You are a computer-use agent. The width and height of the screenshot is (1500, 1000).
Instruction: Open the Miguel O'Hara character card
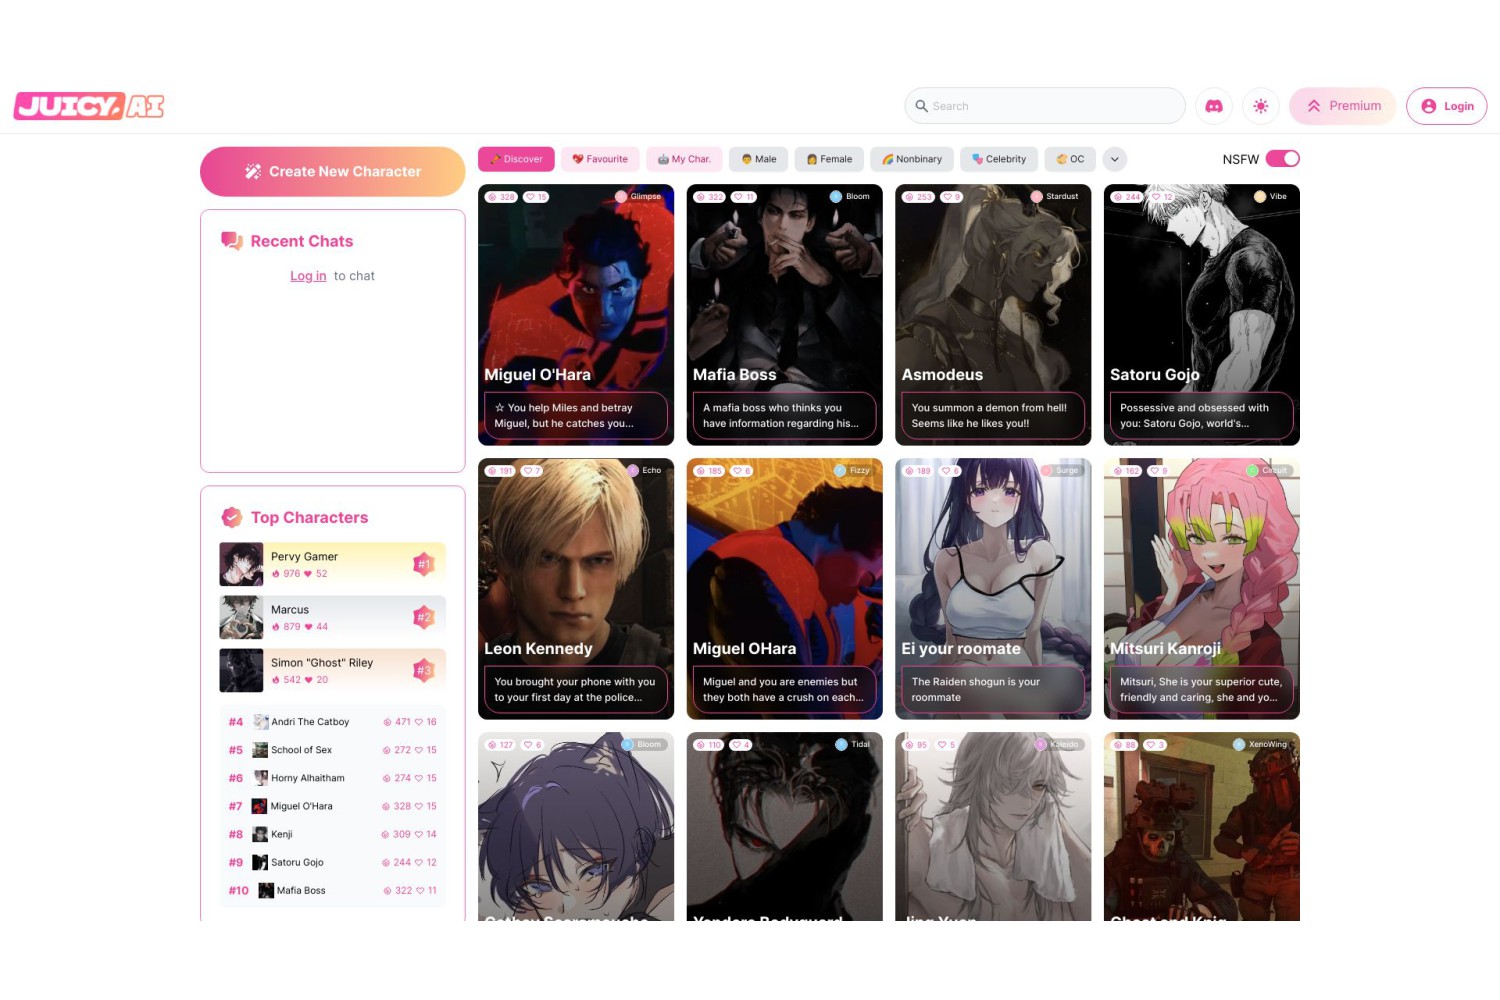point(576,315)
